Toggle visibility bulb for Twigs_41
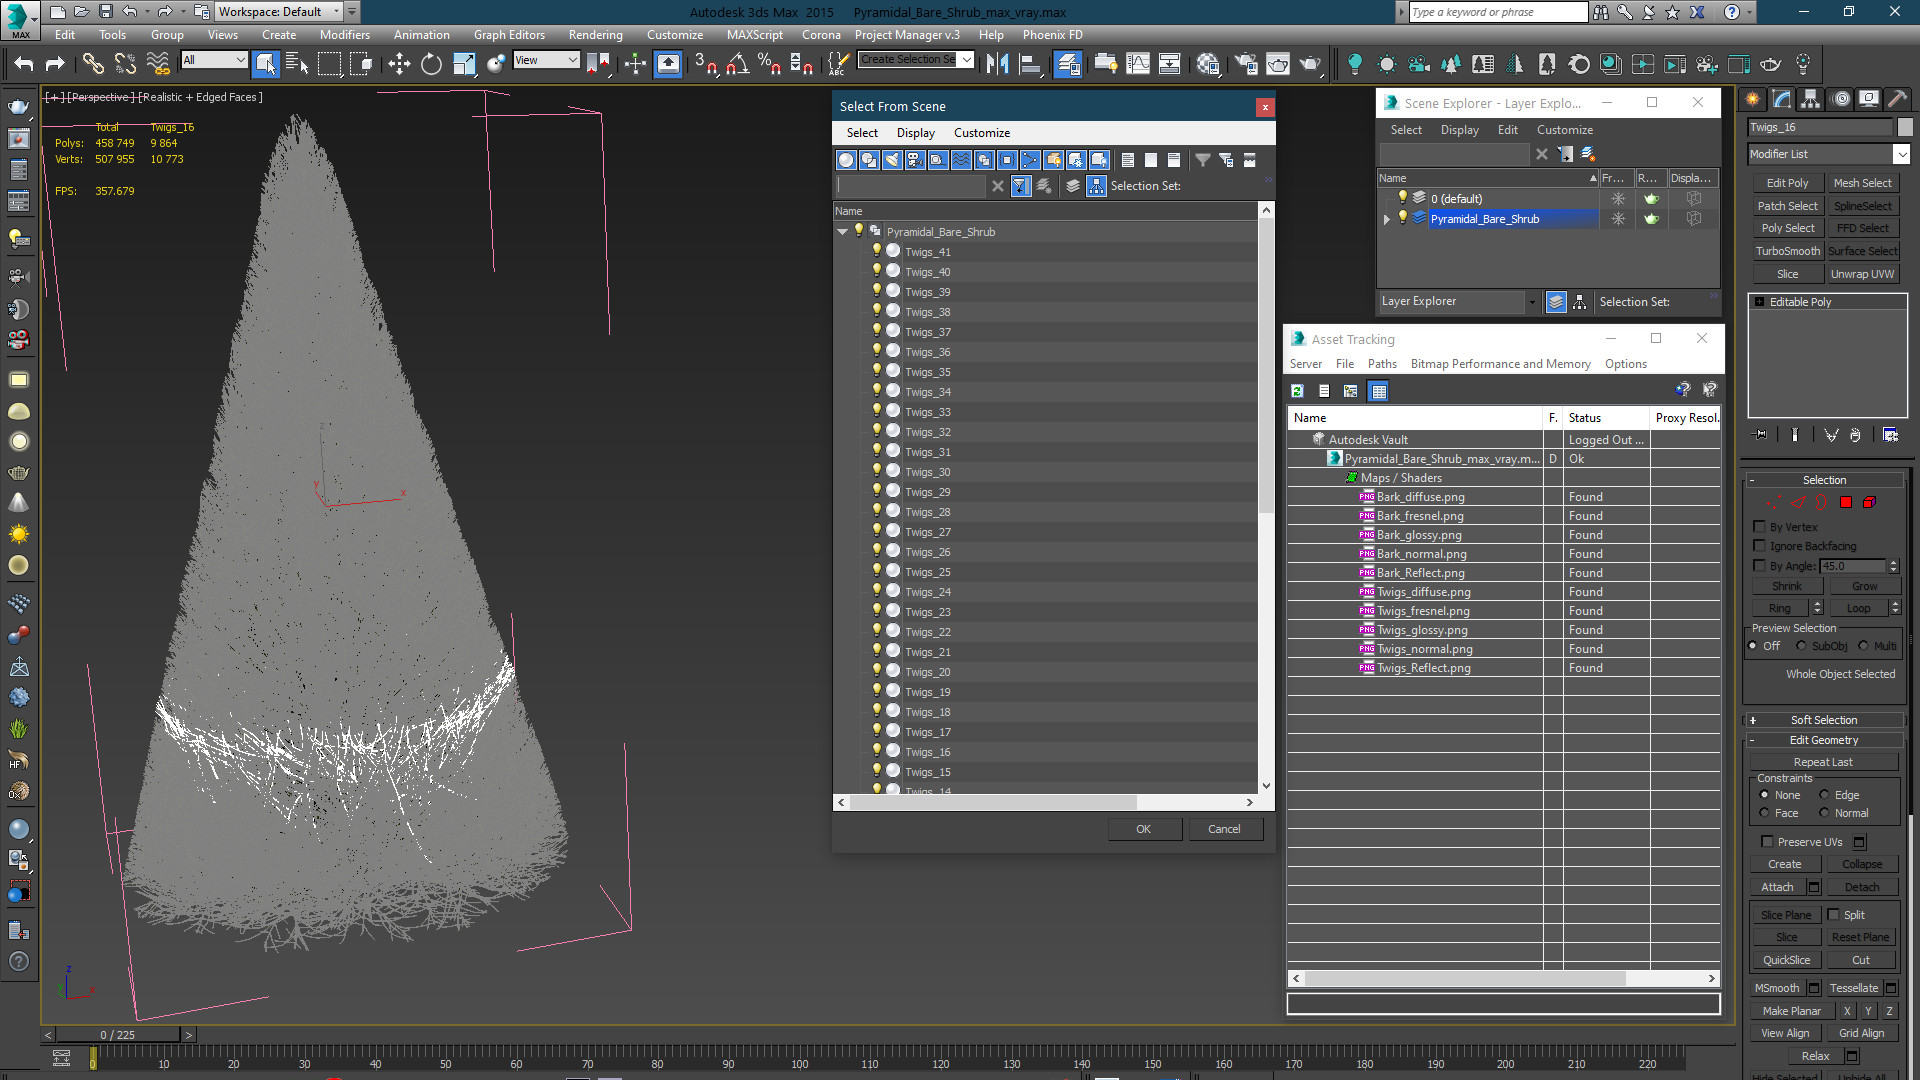 click(x=877, y=251)
